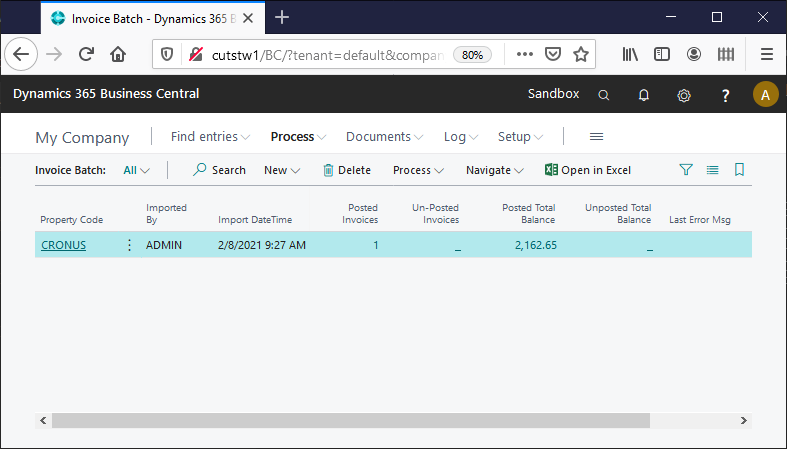Viewport: 787px width, 449px height.
Task: Bookmark this page with star icon
Action: click(581, 54)
